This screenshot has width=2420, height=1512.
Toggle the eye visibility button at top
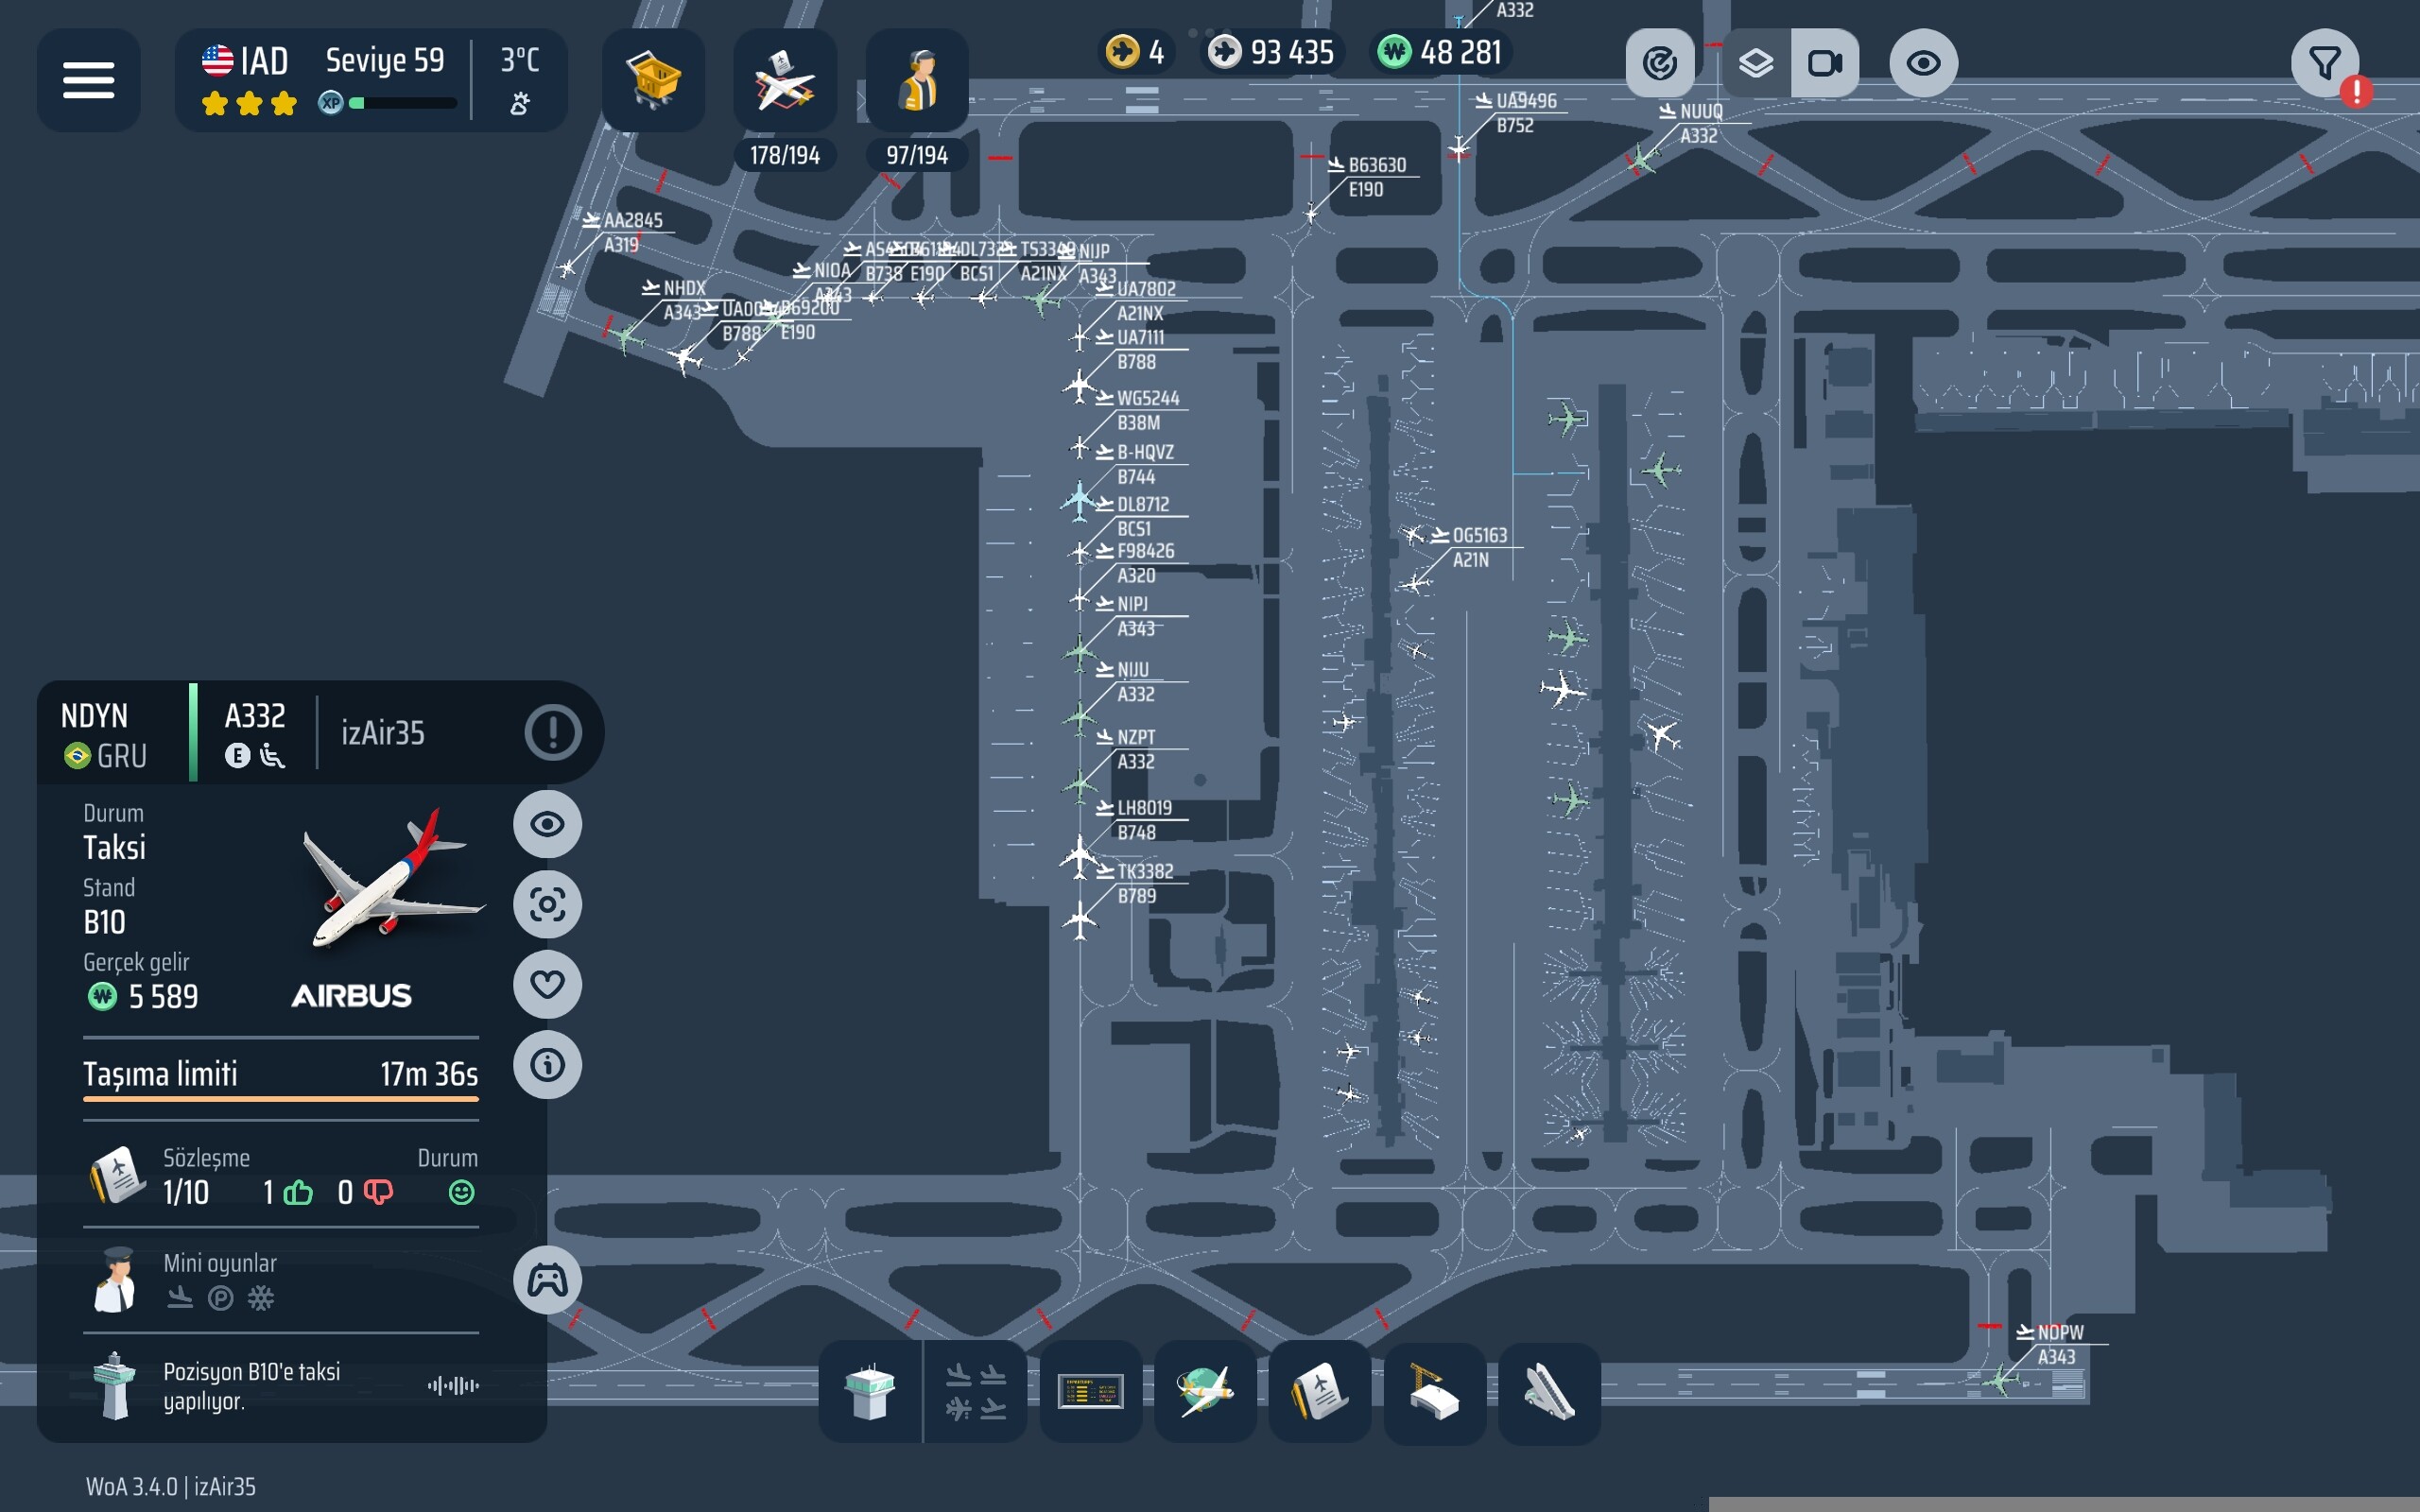pos(1923,64)
